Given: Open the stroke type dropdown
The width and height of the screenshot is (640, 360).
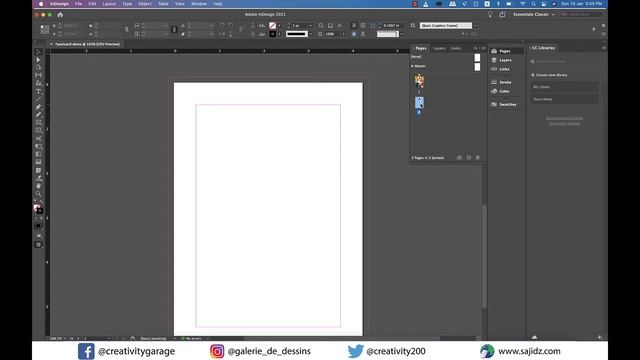Looking at the screenshot, I should [x=311, y=34].
